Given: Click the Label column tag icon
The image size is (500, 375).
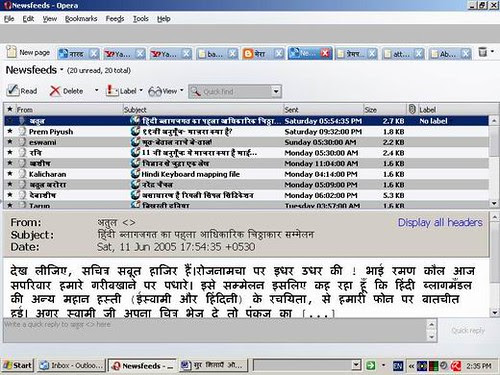Looking at the screenshot, I should coord(412,109).
